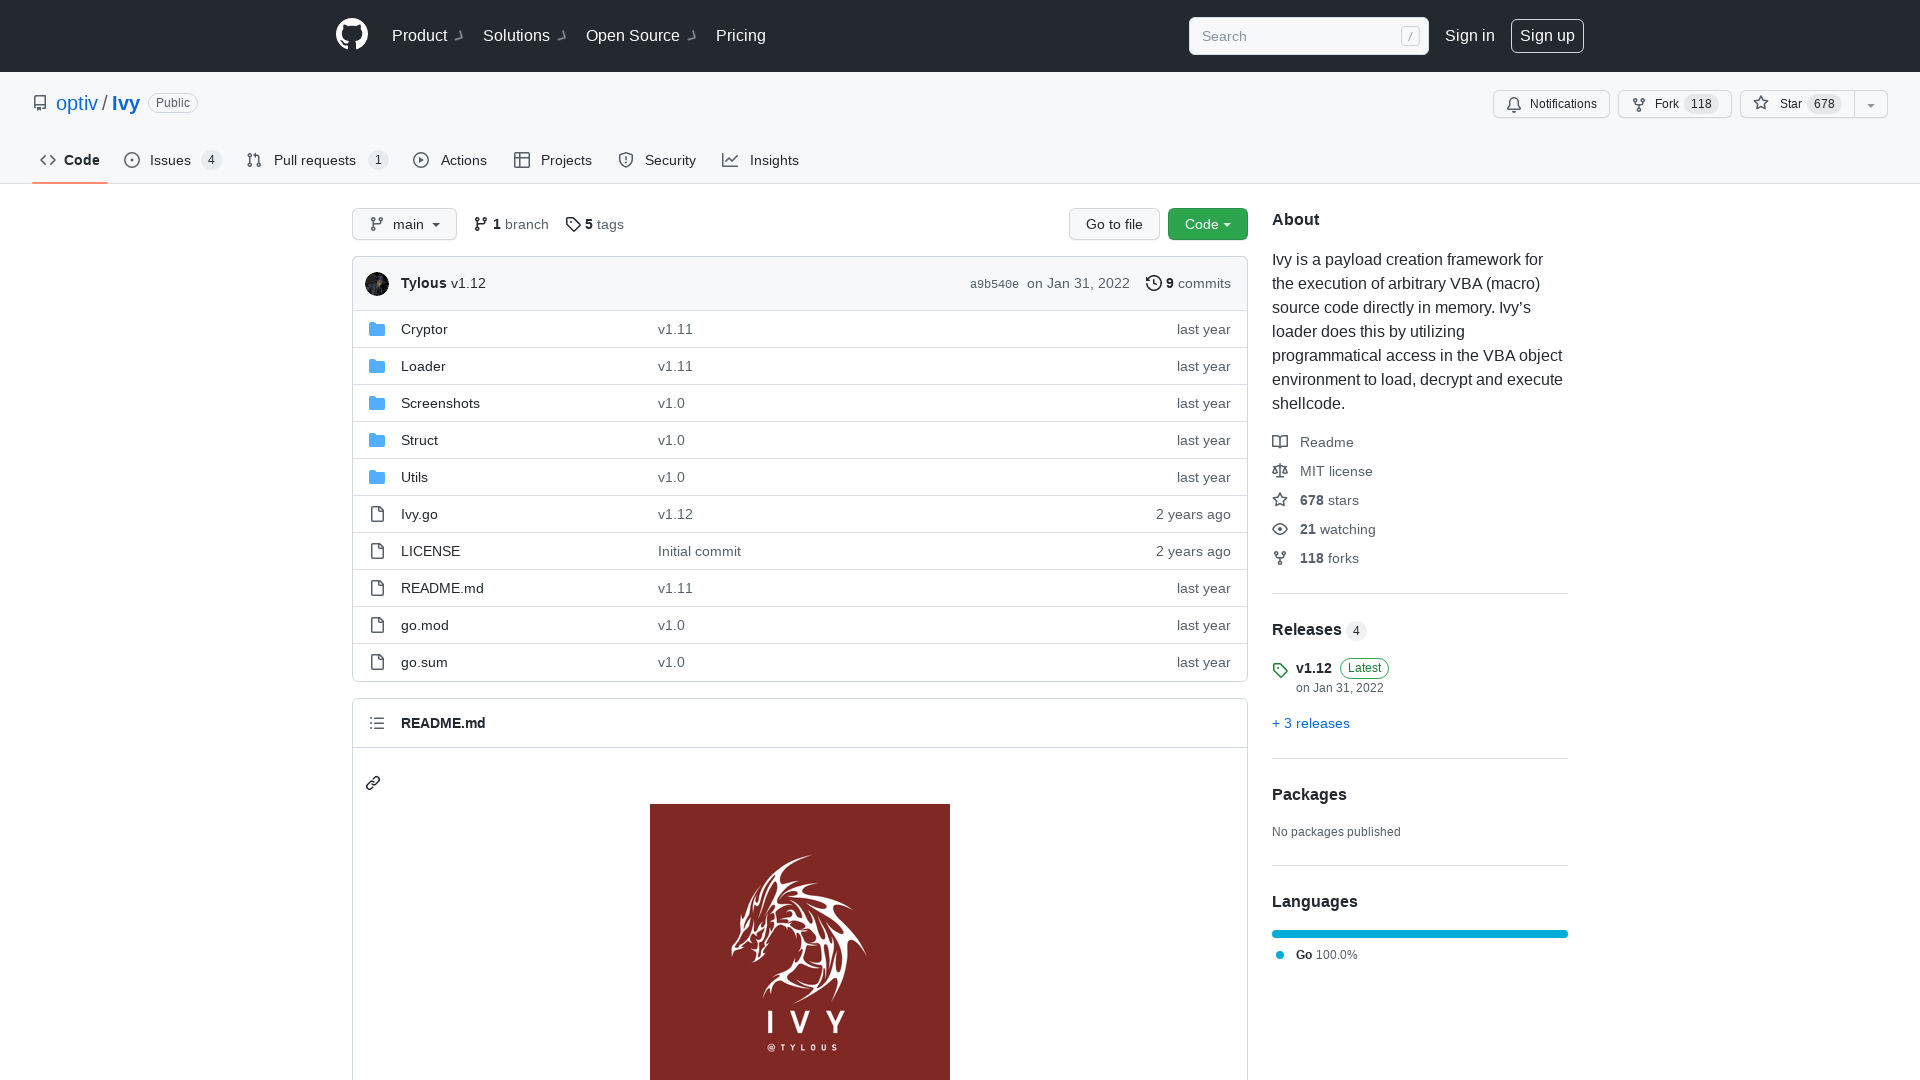Expand the Open Source menu

coord(641,36)
